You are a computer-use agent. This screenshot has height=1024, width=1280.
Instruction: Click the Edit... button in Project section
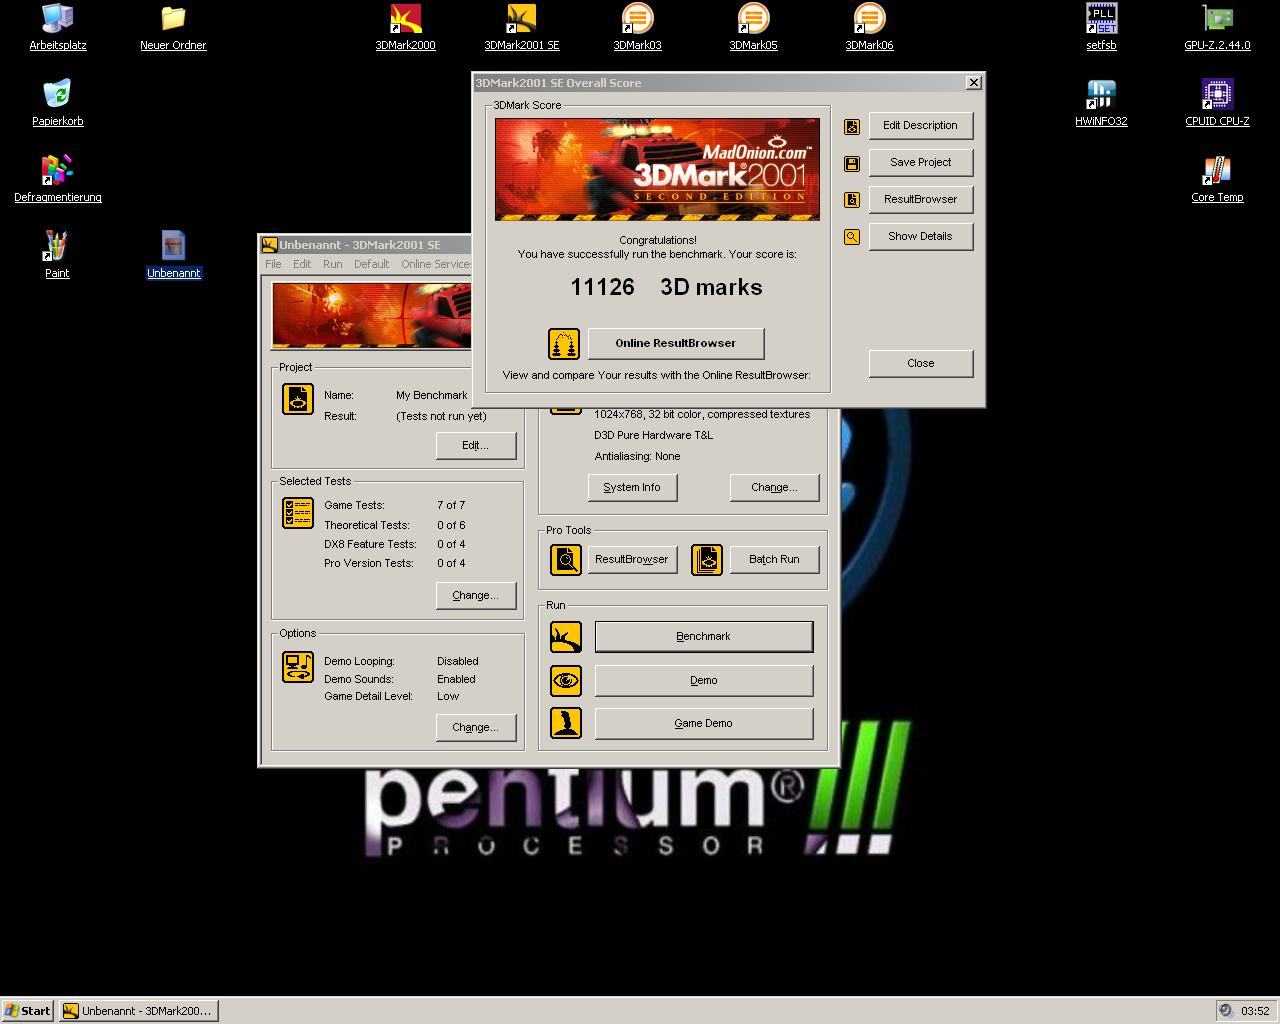pos(475,446)
